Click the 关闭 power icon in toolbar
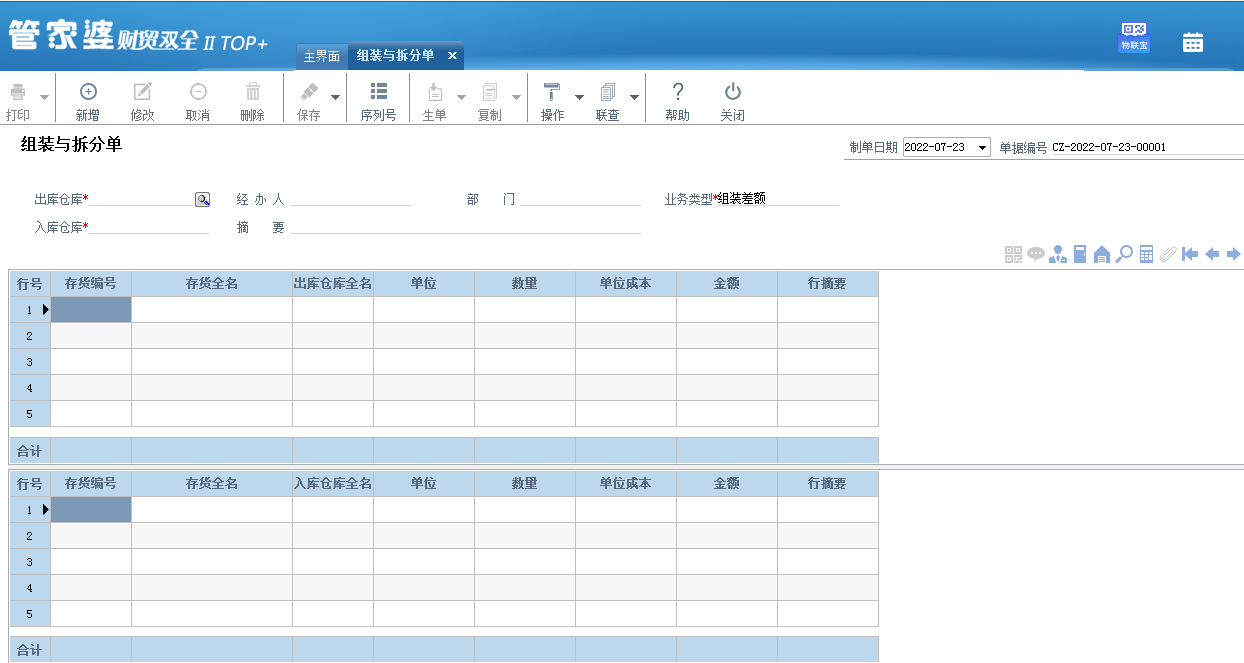The width and height of the screenshot is (1244, 663). pyautogui.click(x=732, y=92)
